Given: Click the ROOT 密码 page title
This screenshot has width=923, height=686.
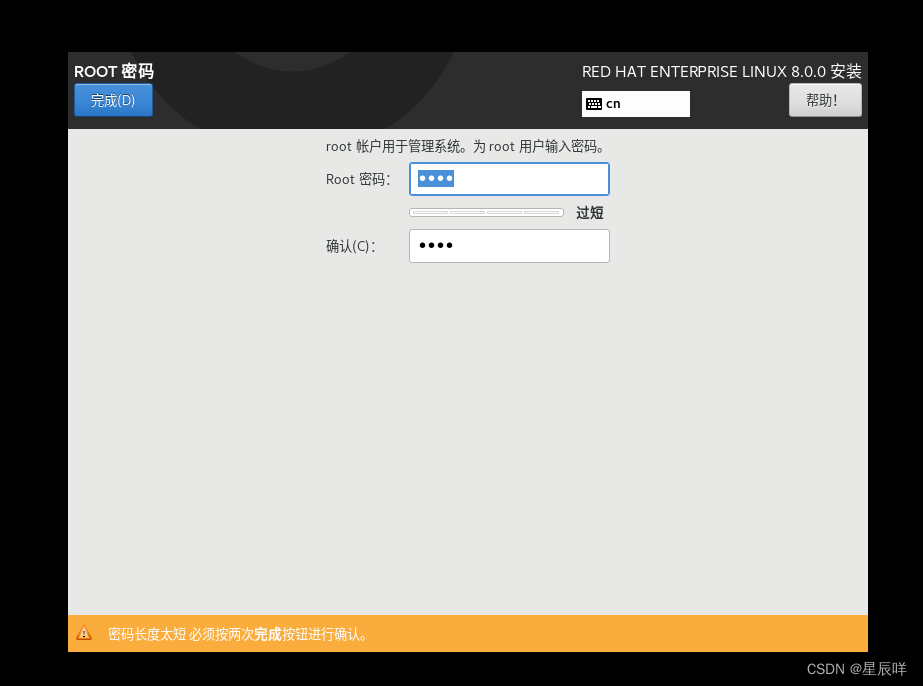Looking at the screenshot, I should [x=114, y=71].
